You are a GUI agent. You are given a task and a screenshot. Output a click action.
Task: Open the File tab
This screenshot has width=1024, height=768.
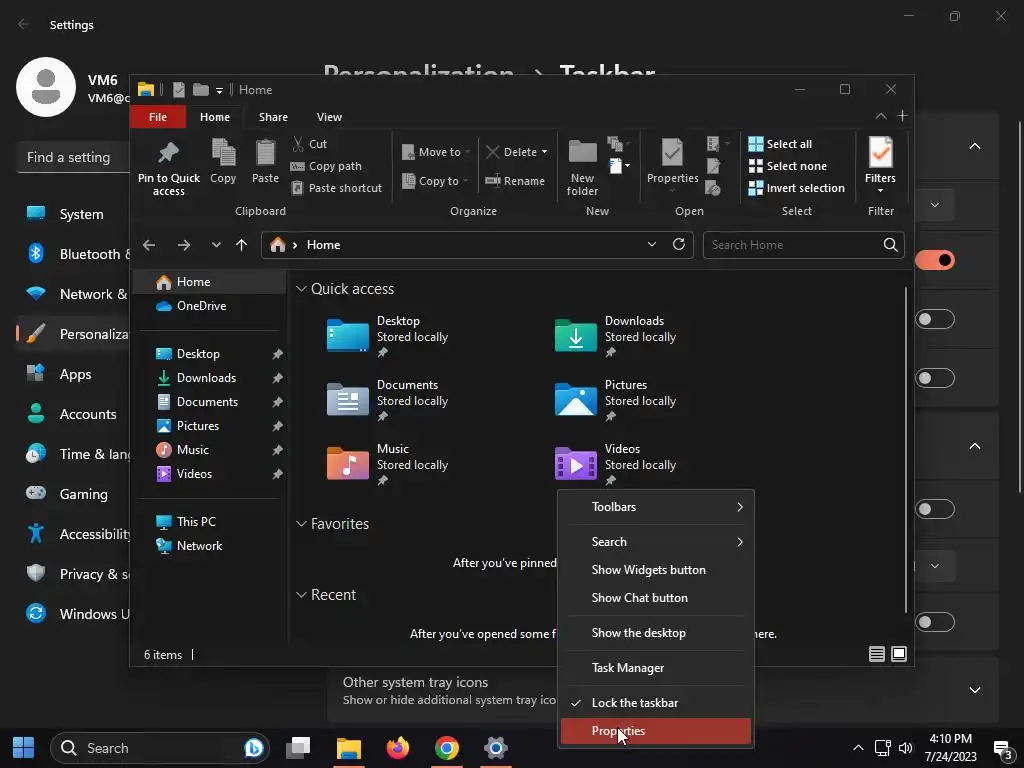(x=158, y=117)
